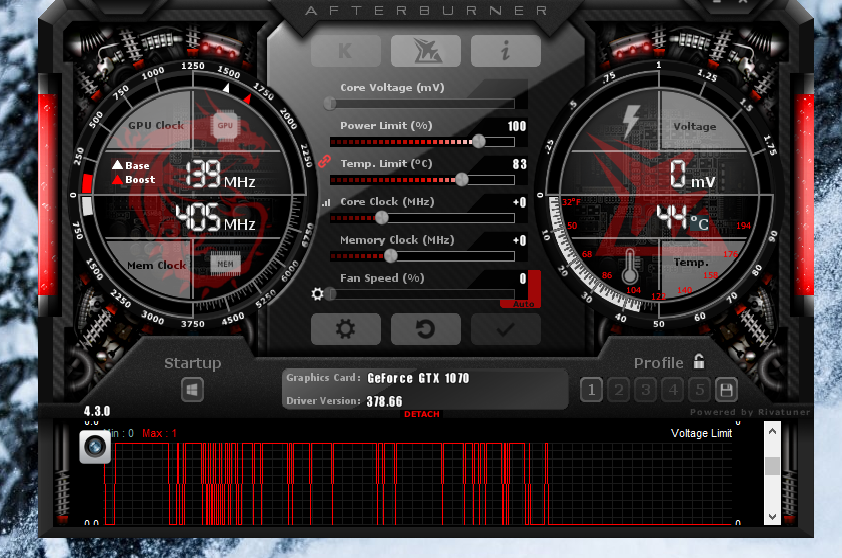Click the Core Clock curve bars icon
Viewport: 842px width, 558px height.
tap(326, 202)
